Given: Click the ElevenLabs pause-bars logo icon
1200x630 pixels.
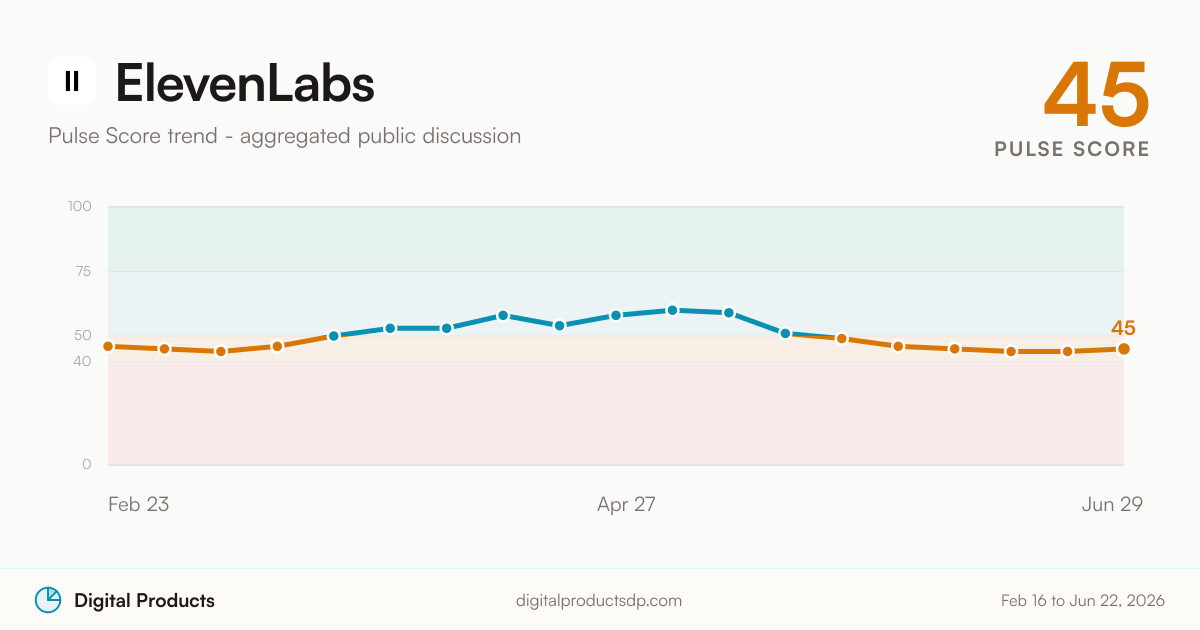Looking at the screenshot, I should click(x=72, y=81).
